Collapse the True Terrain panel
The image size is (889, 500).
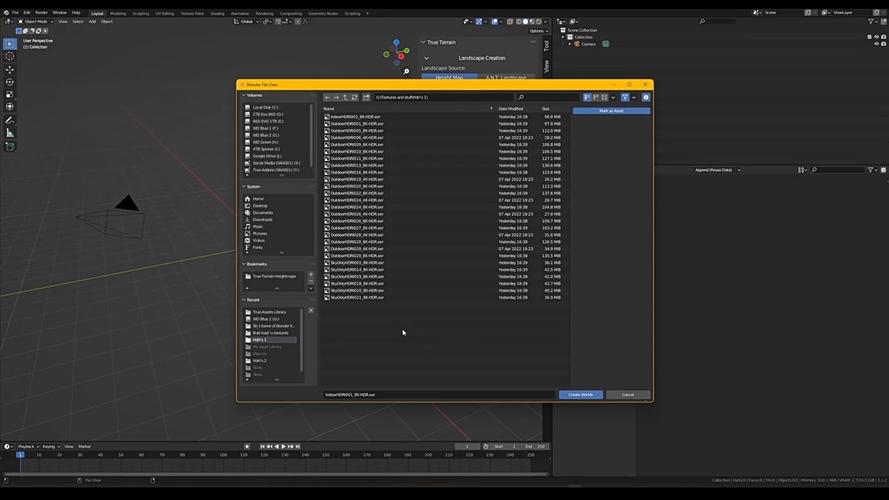click(x=423, y=43)
